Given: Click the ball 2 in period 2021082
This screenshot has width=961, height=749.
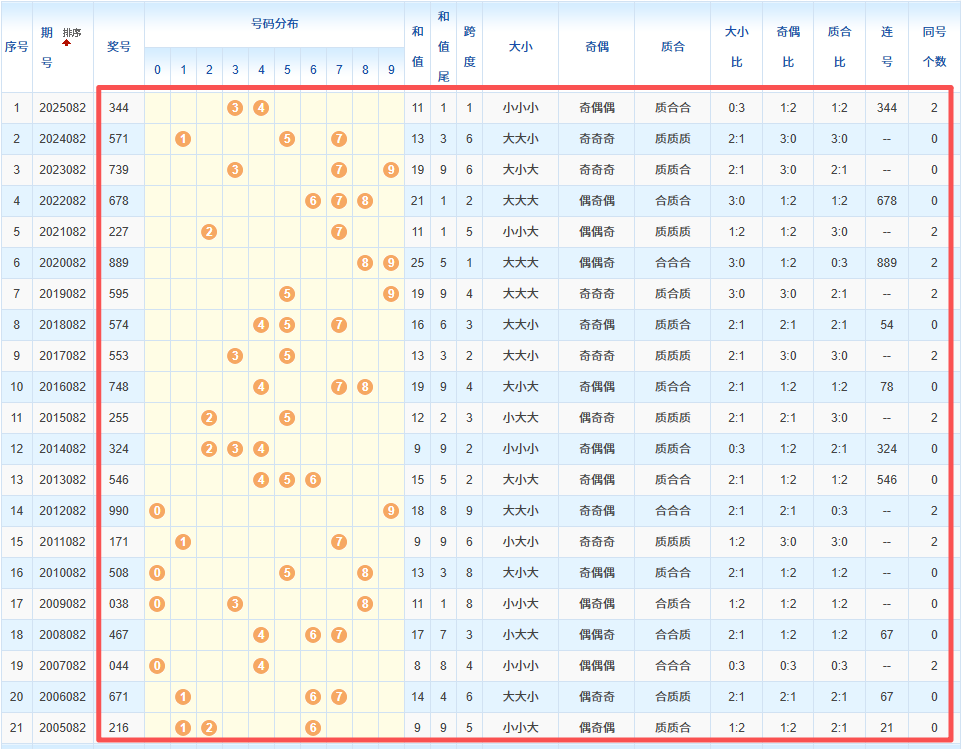Looking at the screenshot, I should (208, 231).
